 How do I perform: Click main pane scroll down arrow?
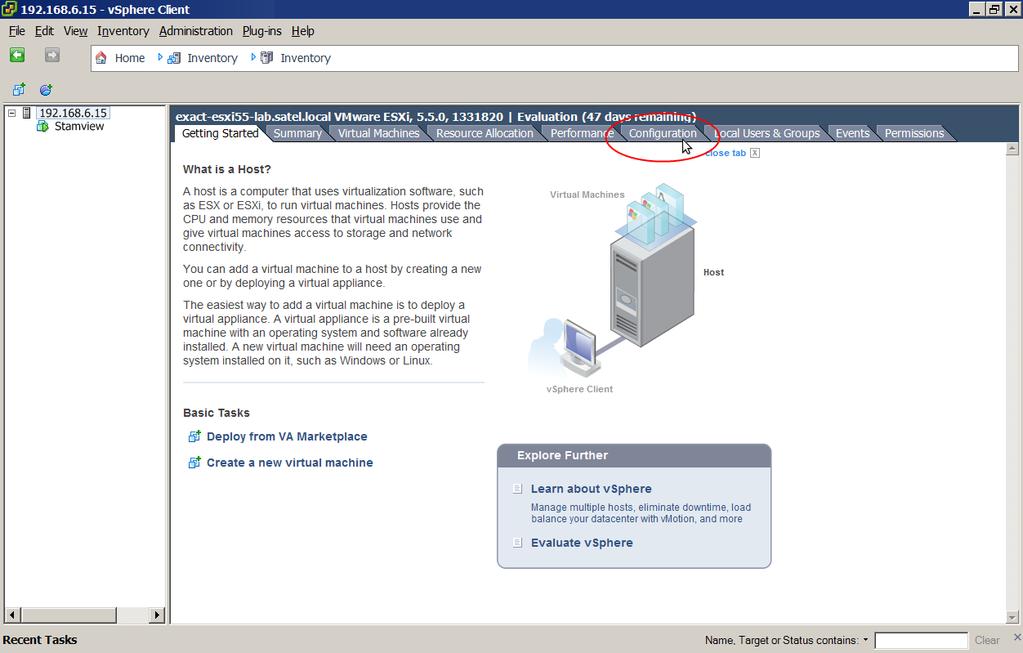tap(1012, 616)
